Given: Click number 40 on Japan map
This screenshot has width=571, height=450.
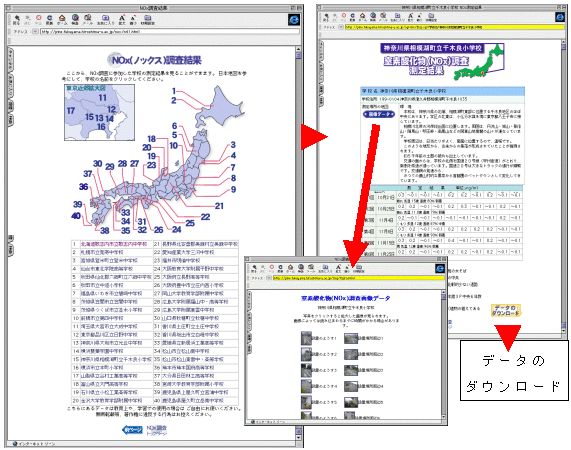Looking at the screenshot, I should 76,216.
